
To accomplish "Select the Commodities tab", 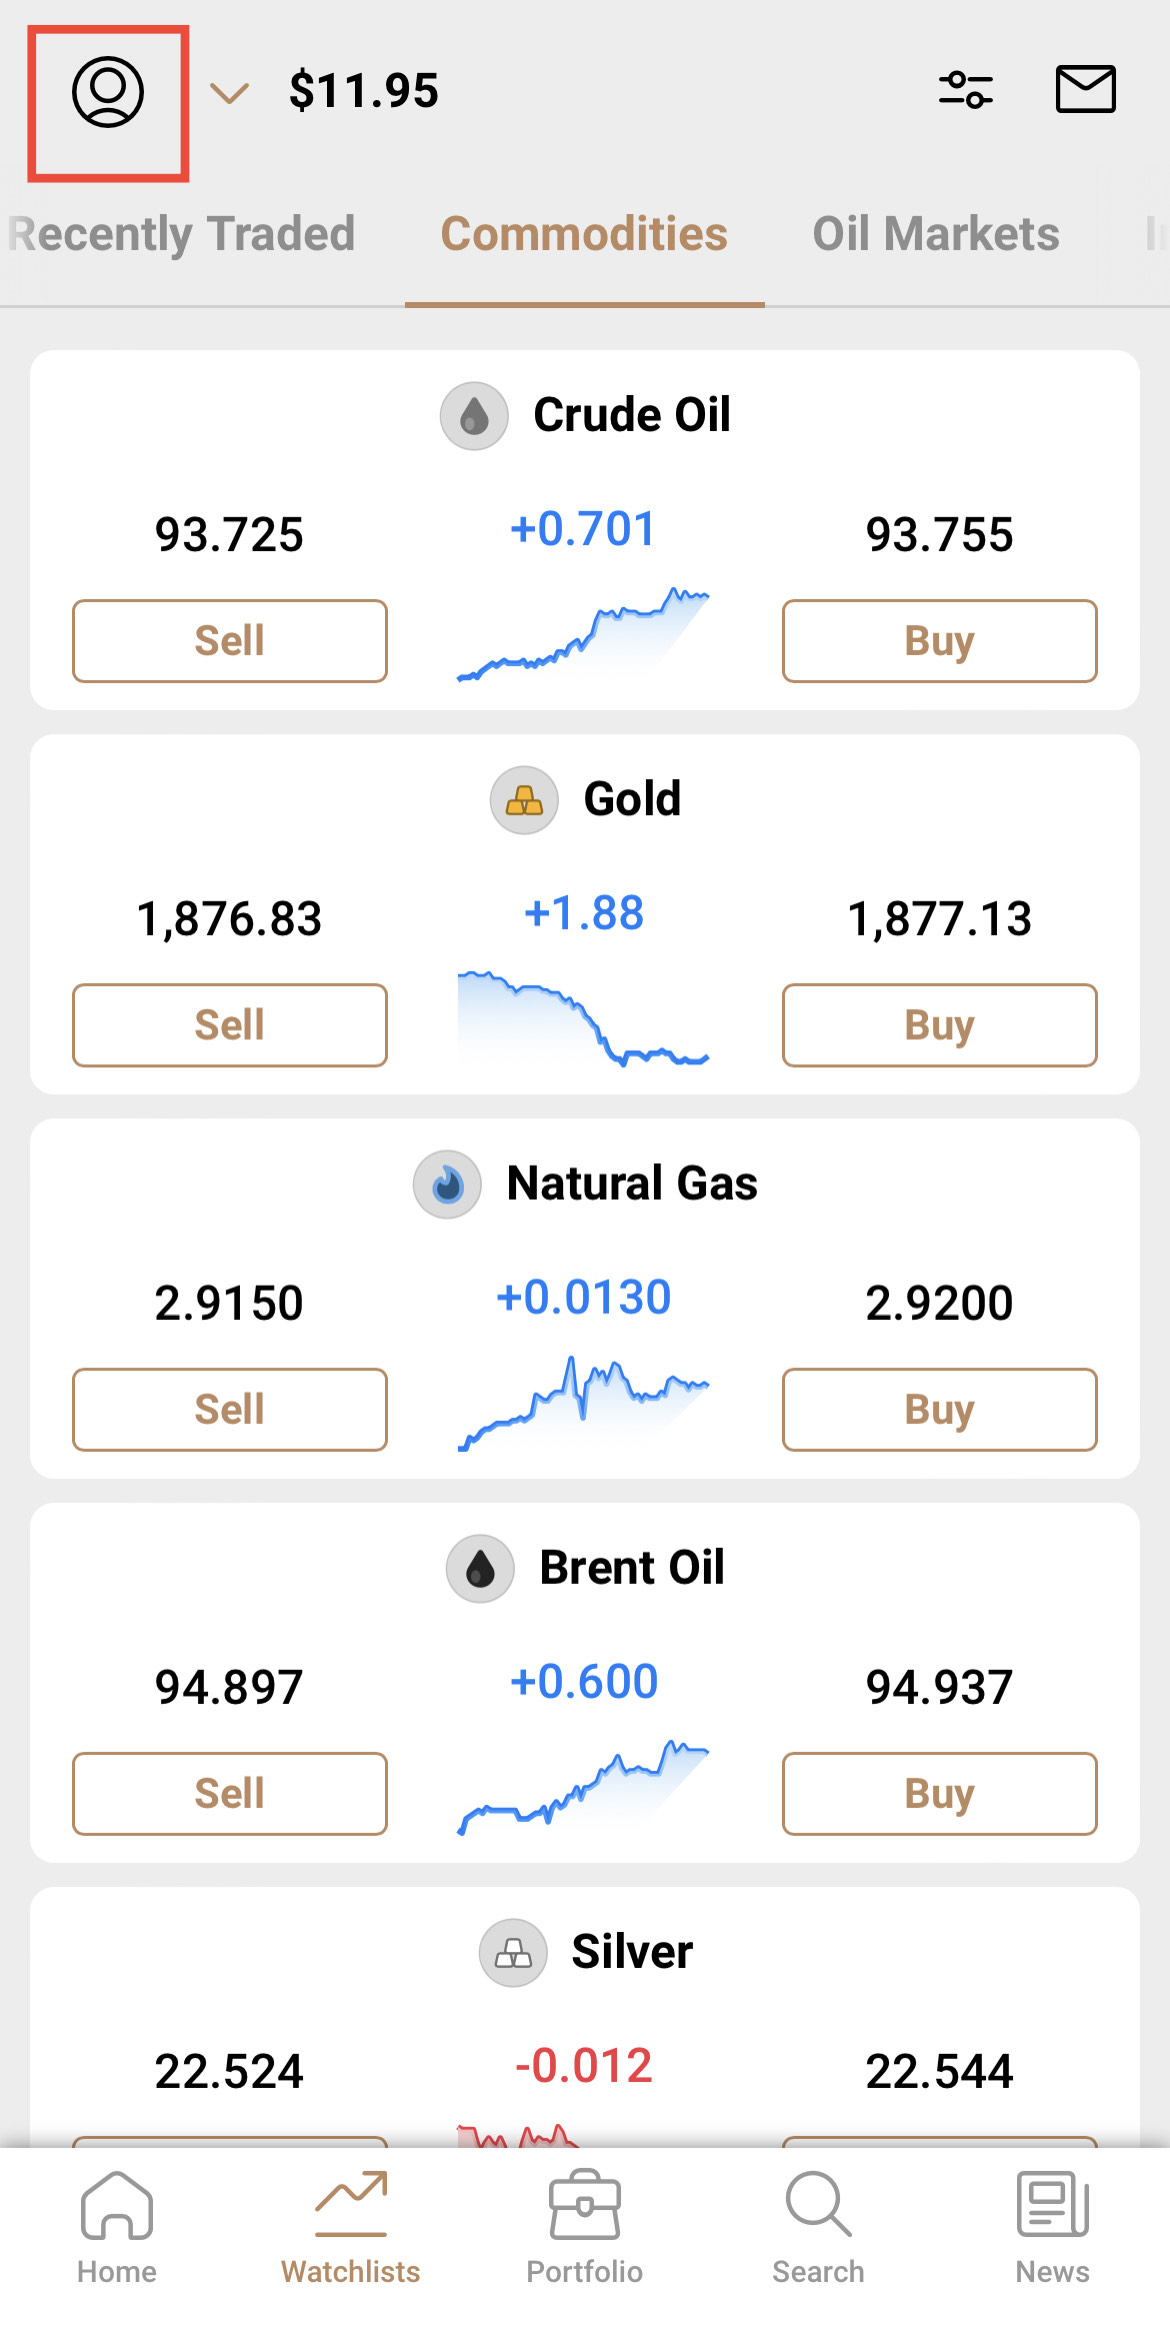I will 584,234.
